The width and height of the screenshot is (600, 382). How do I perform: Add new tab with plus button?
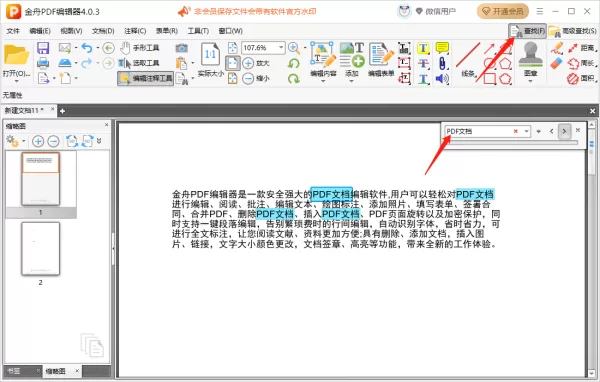tap(62, 111)
